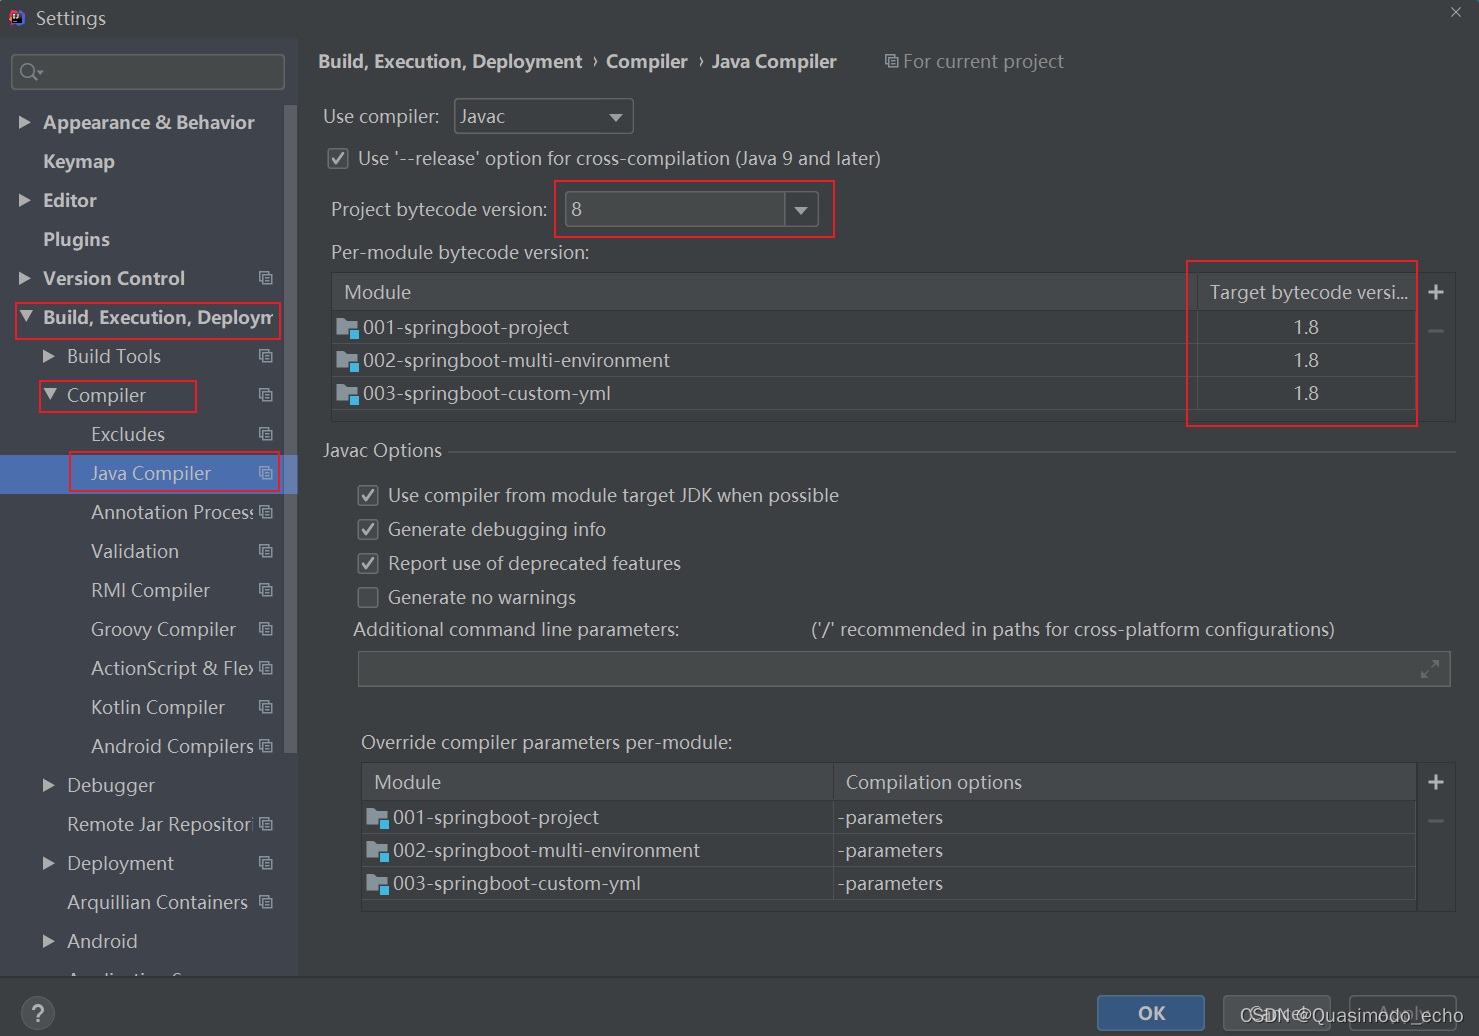Close the Settings dialog window
Image resolution: width=1479 pixels, height=1036 pixels.
coord(1456,12)
